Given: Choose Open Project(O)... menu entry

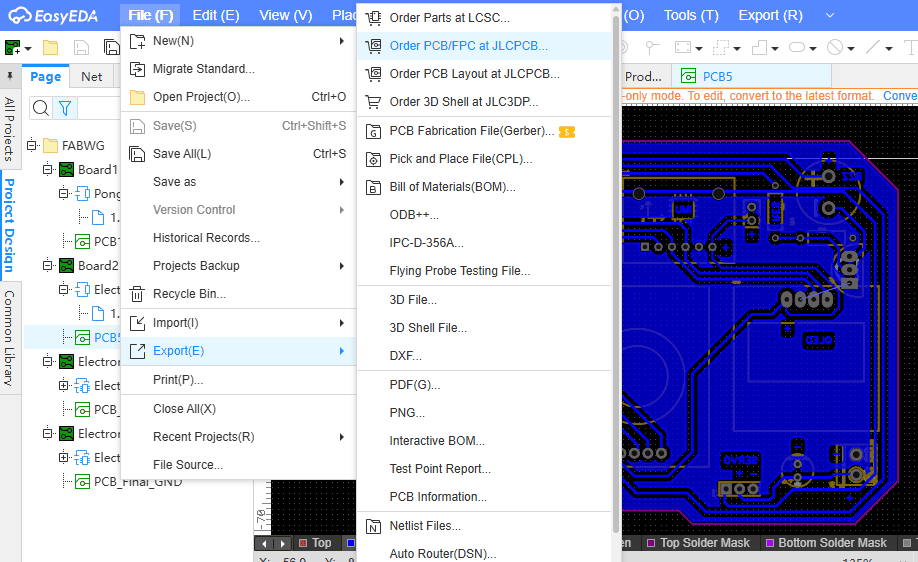Looking at the screenshot, I should [x=238, y=97].
